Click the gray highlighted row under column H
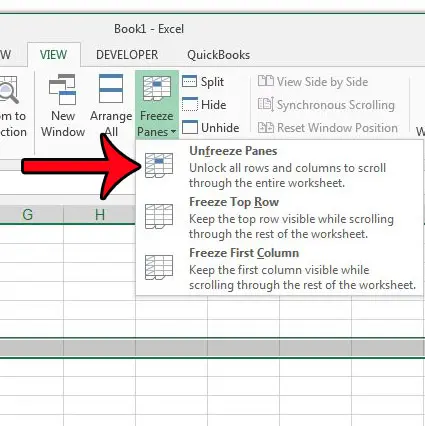Image resolution: width=425 pixels, height=426 pixels. click(x=99, y=348)
